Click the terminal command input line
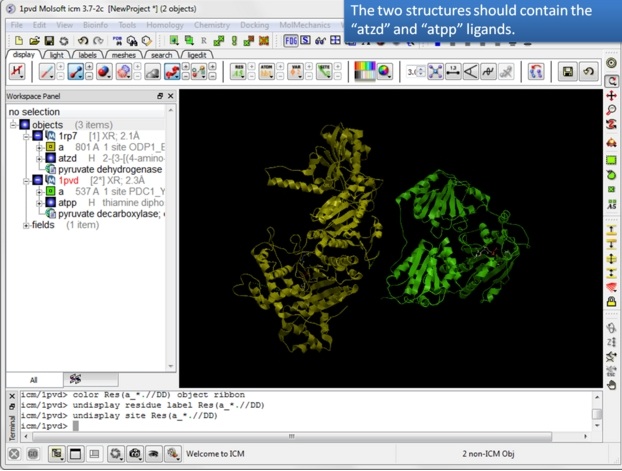Image resolution: width=622 pixels, height=471 pixels. [300, 426]
